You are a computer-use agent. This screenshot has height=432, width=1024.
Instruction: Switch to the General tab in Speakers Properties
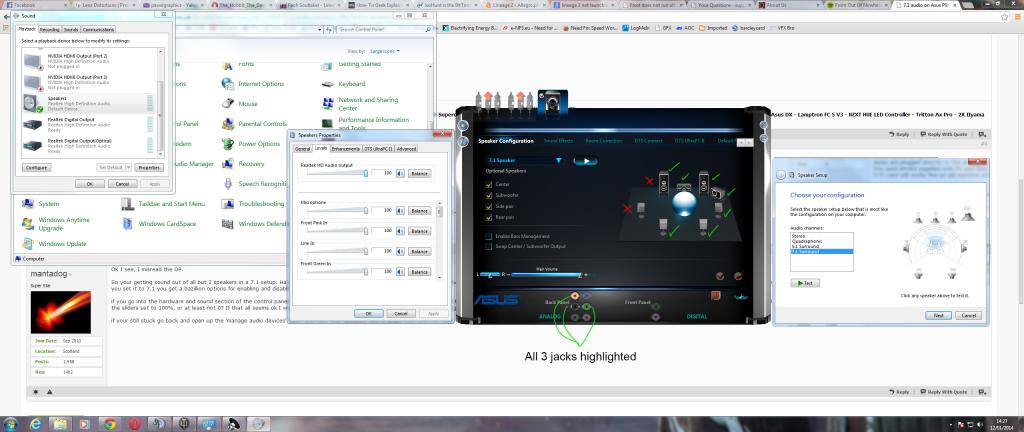tap(302, 149)
